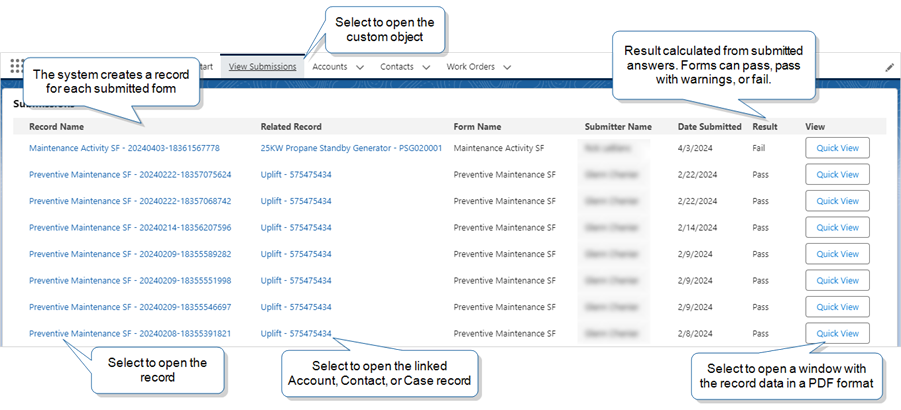Click Quick View for the 2/8/2024 submission
The image size is (901, 410).
(x=837, y=333)
